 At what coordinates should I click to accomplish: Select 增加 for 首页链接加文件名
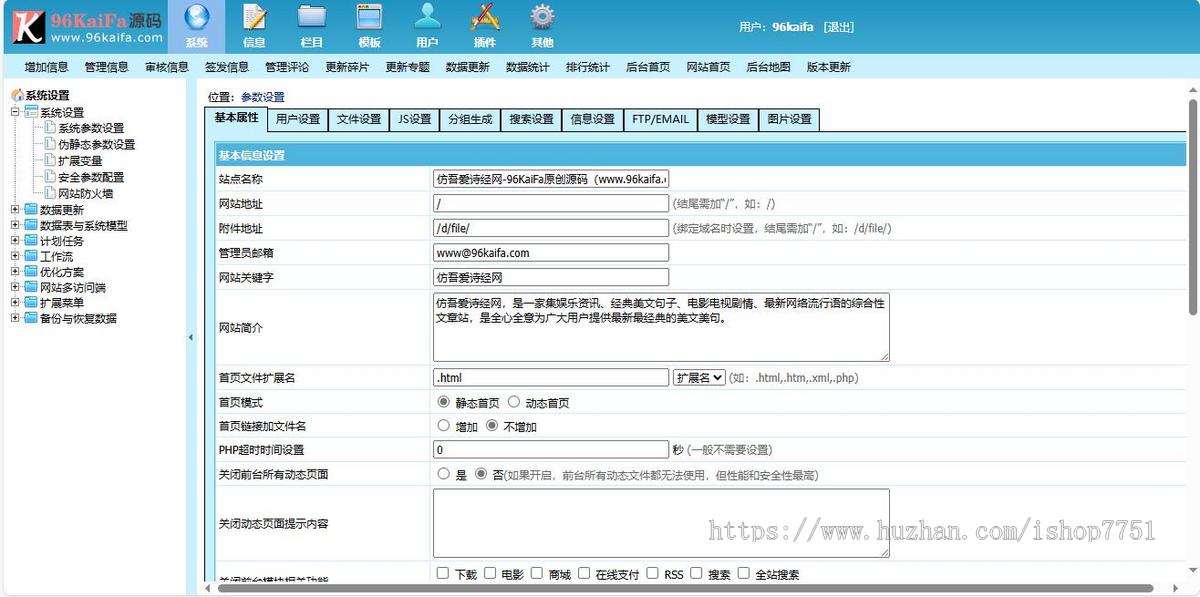tap(444, 426)
